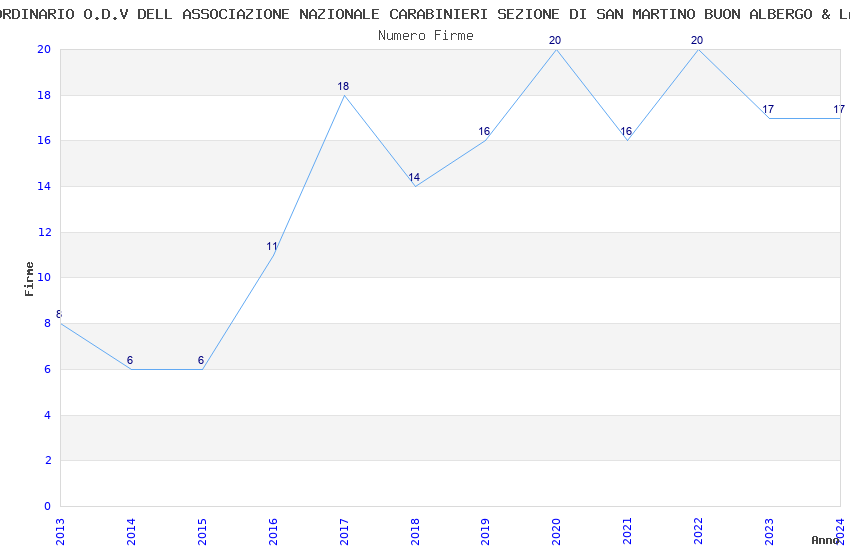Click the Numero Firme chart subtitle
The width and height of the screenshot is (850, 550).
tap(426, 35)
